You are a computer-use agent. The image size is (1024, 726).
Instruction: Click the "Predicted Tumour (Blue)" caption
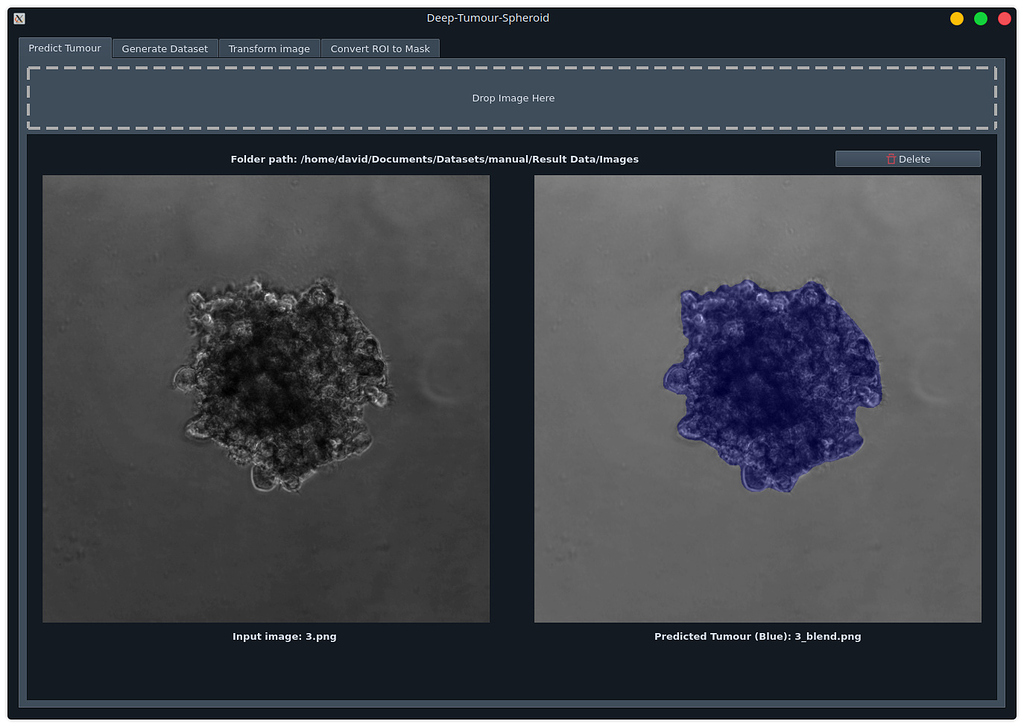(757, 636)
